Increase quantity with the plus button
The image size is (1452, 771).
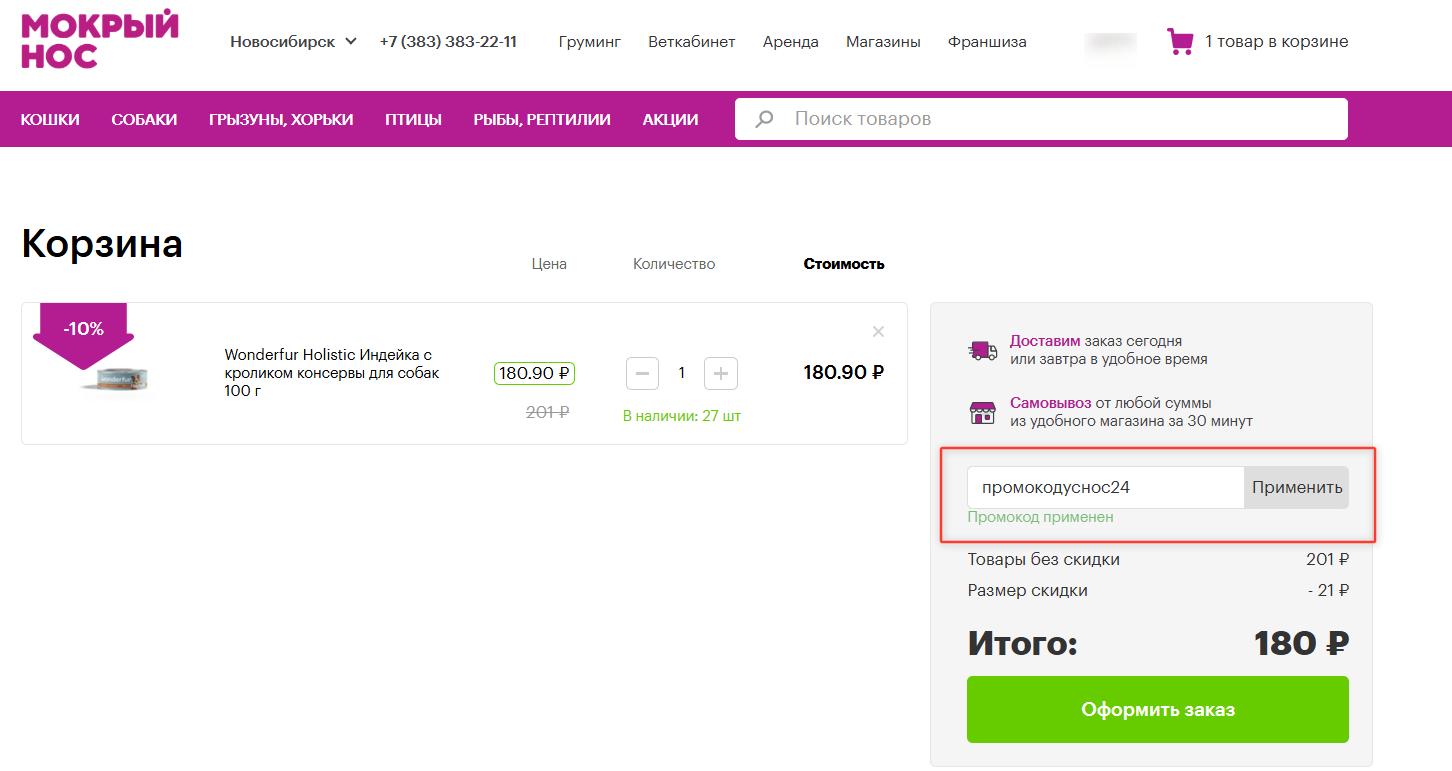click(720, 373)
